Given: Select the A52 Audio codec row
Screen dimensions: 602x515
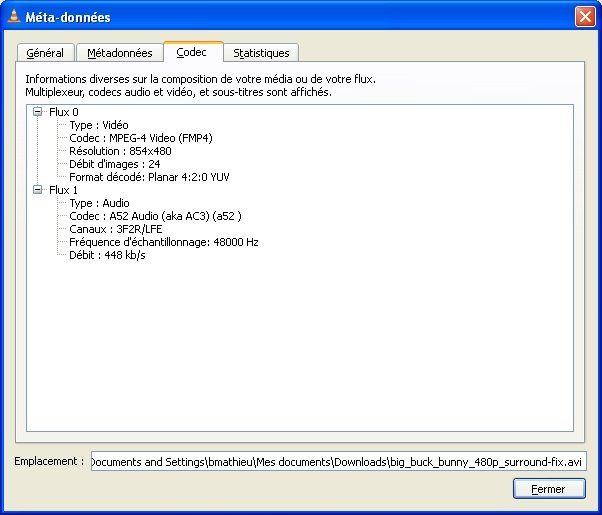Looking at the screenshot, I should pyautogui.click(x=155, y=216).
